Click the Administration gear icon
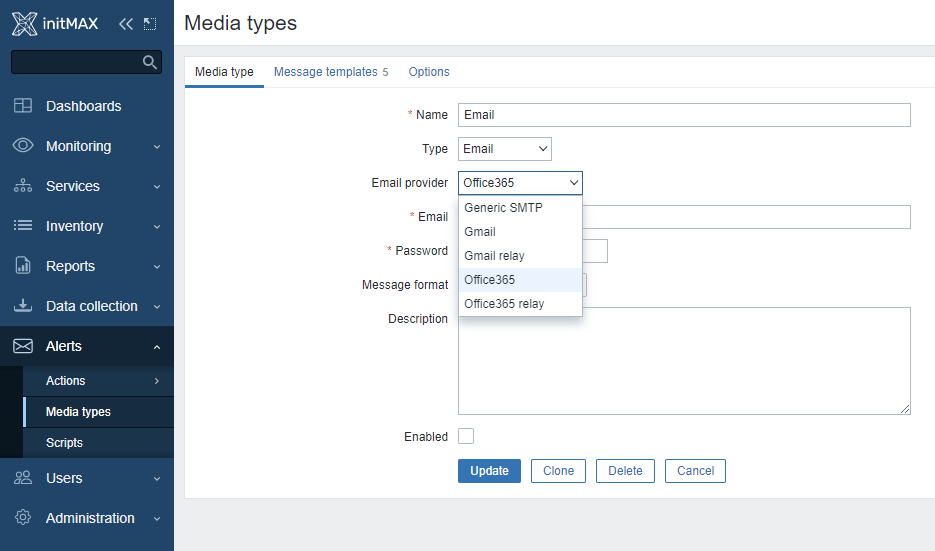Screen dimensions: 935x551 point(23,518)
